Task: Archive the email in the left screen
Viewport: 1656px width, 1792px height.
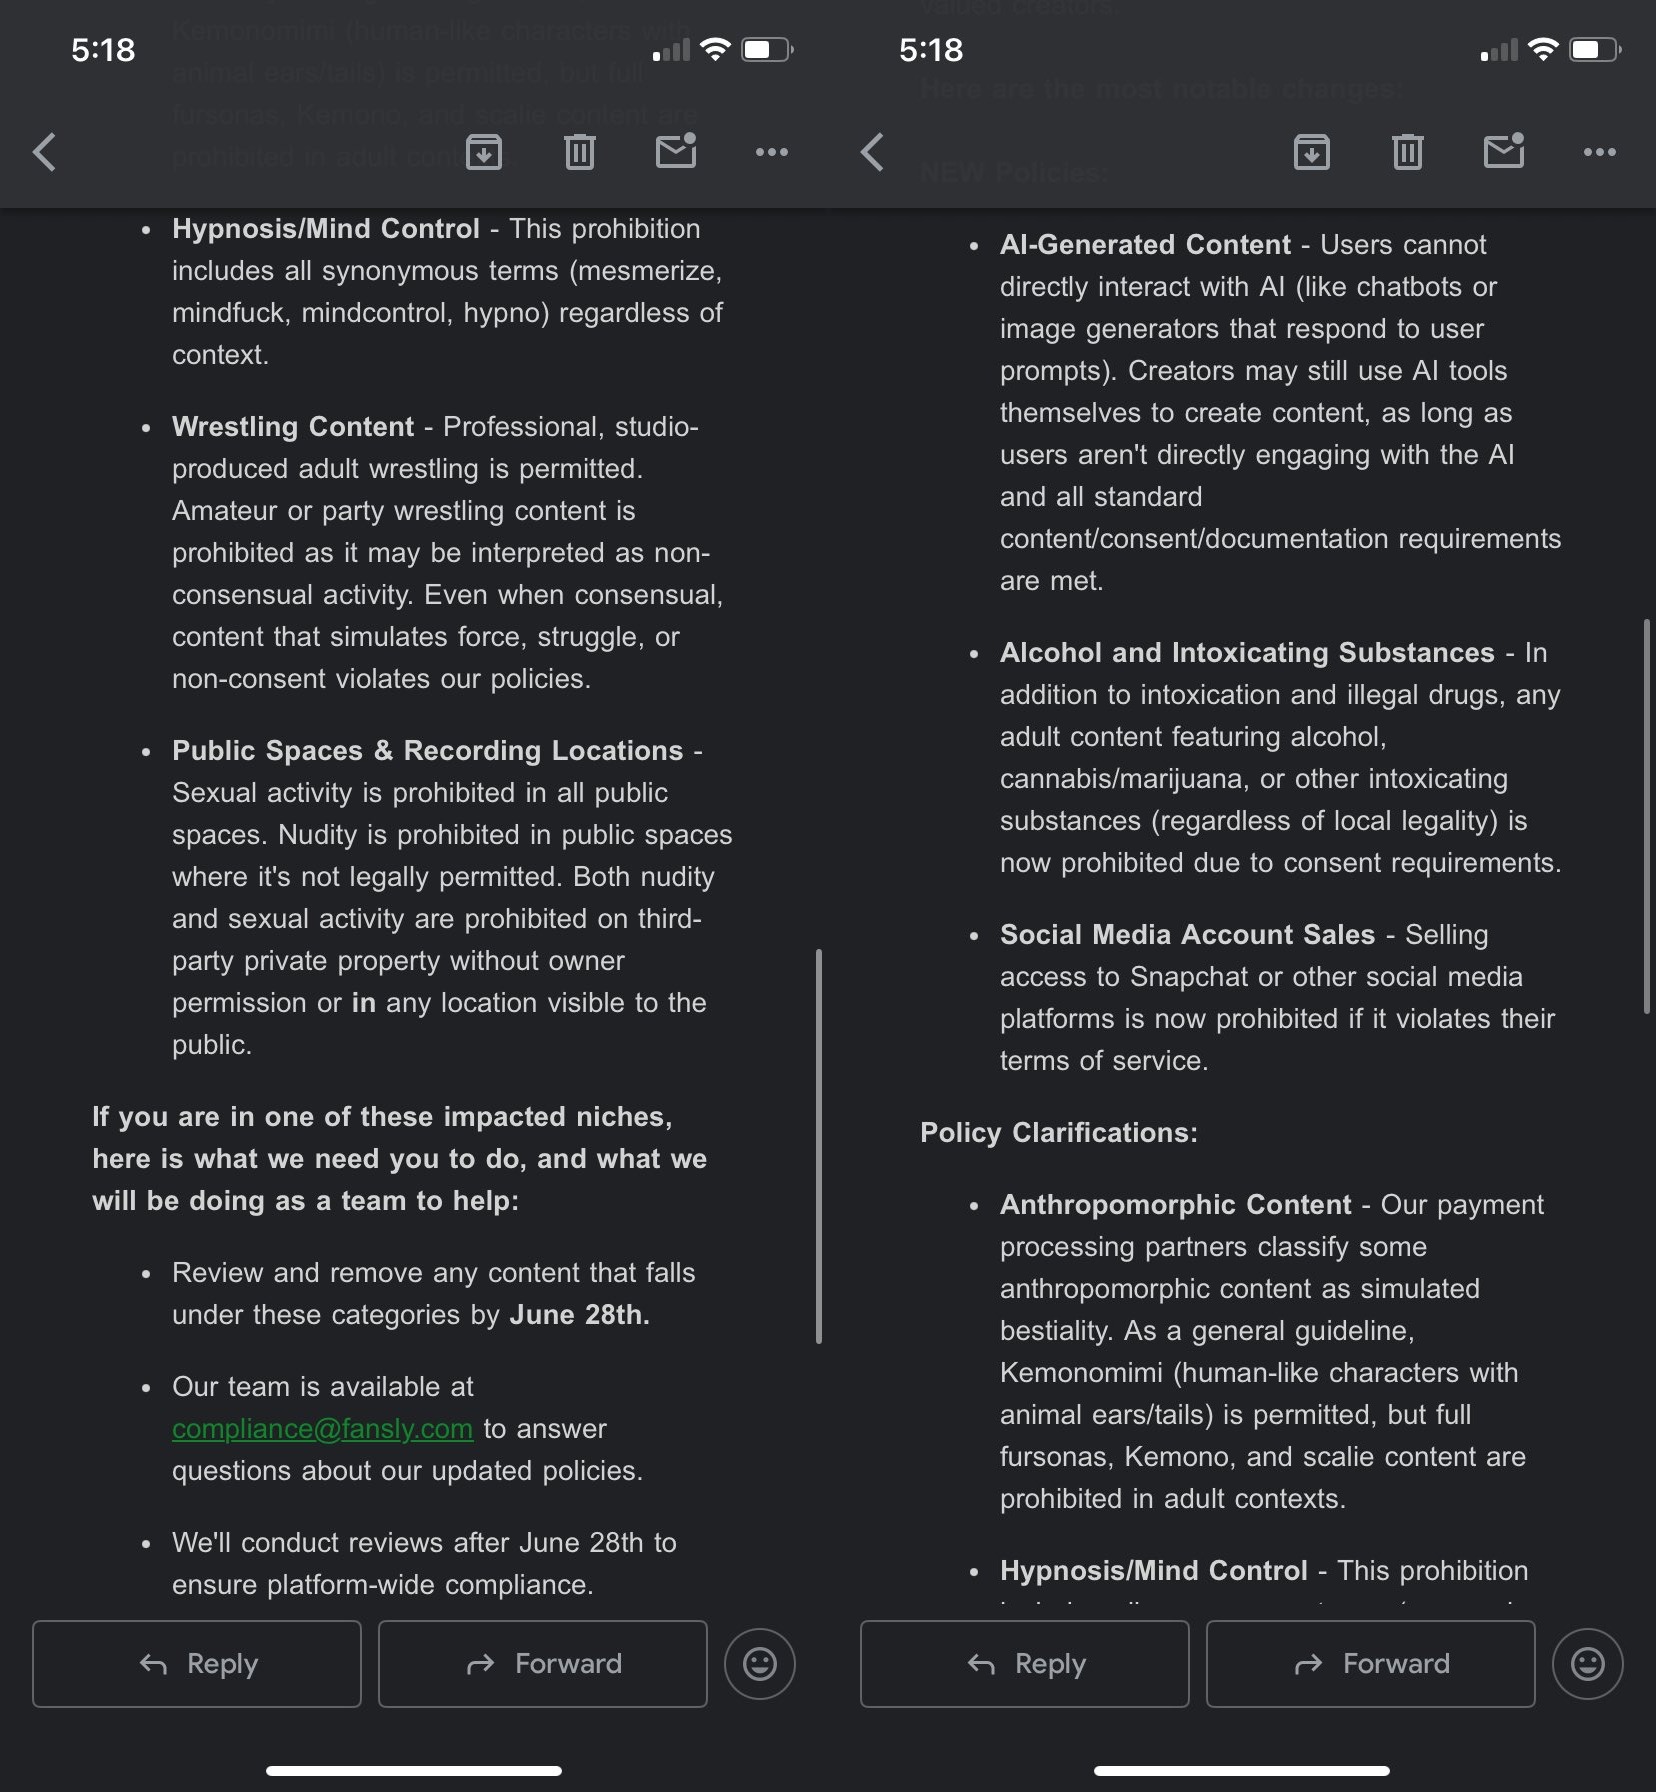Action: click(484, 152)
